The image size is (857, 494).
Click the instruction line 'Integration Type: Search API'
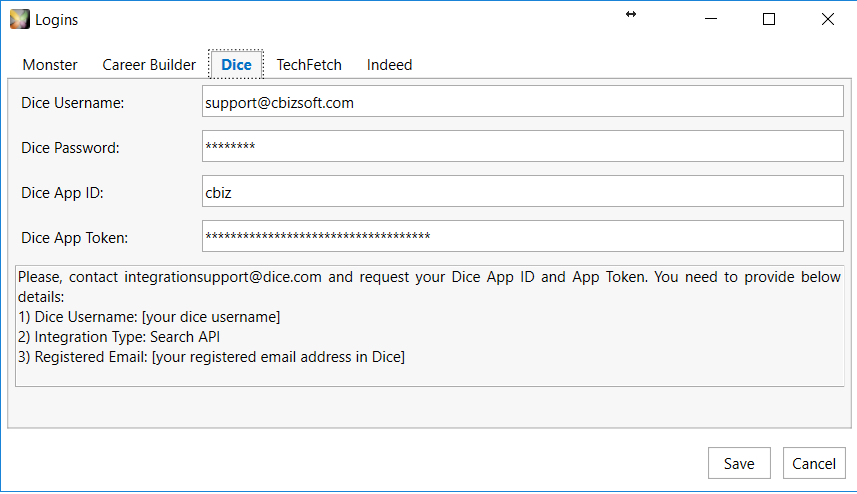[x=119, y=337]
